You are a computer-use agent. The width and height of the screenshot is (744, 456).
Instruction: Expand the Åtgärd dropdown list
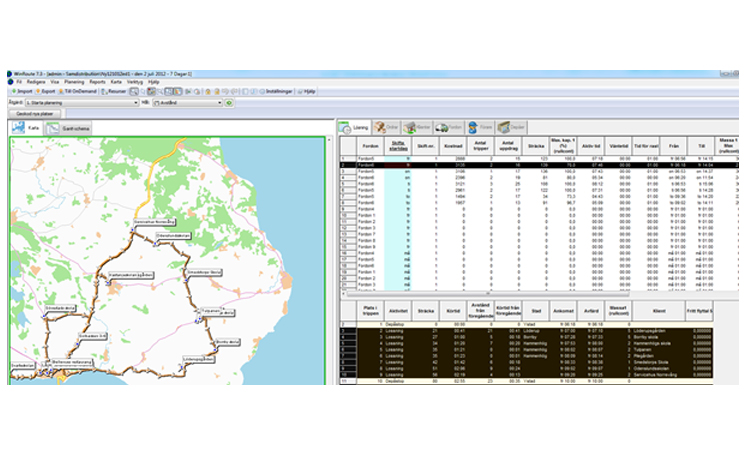(134, 102)
